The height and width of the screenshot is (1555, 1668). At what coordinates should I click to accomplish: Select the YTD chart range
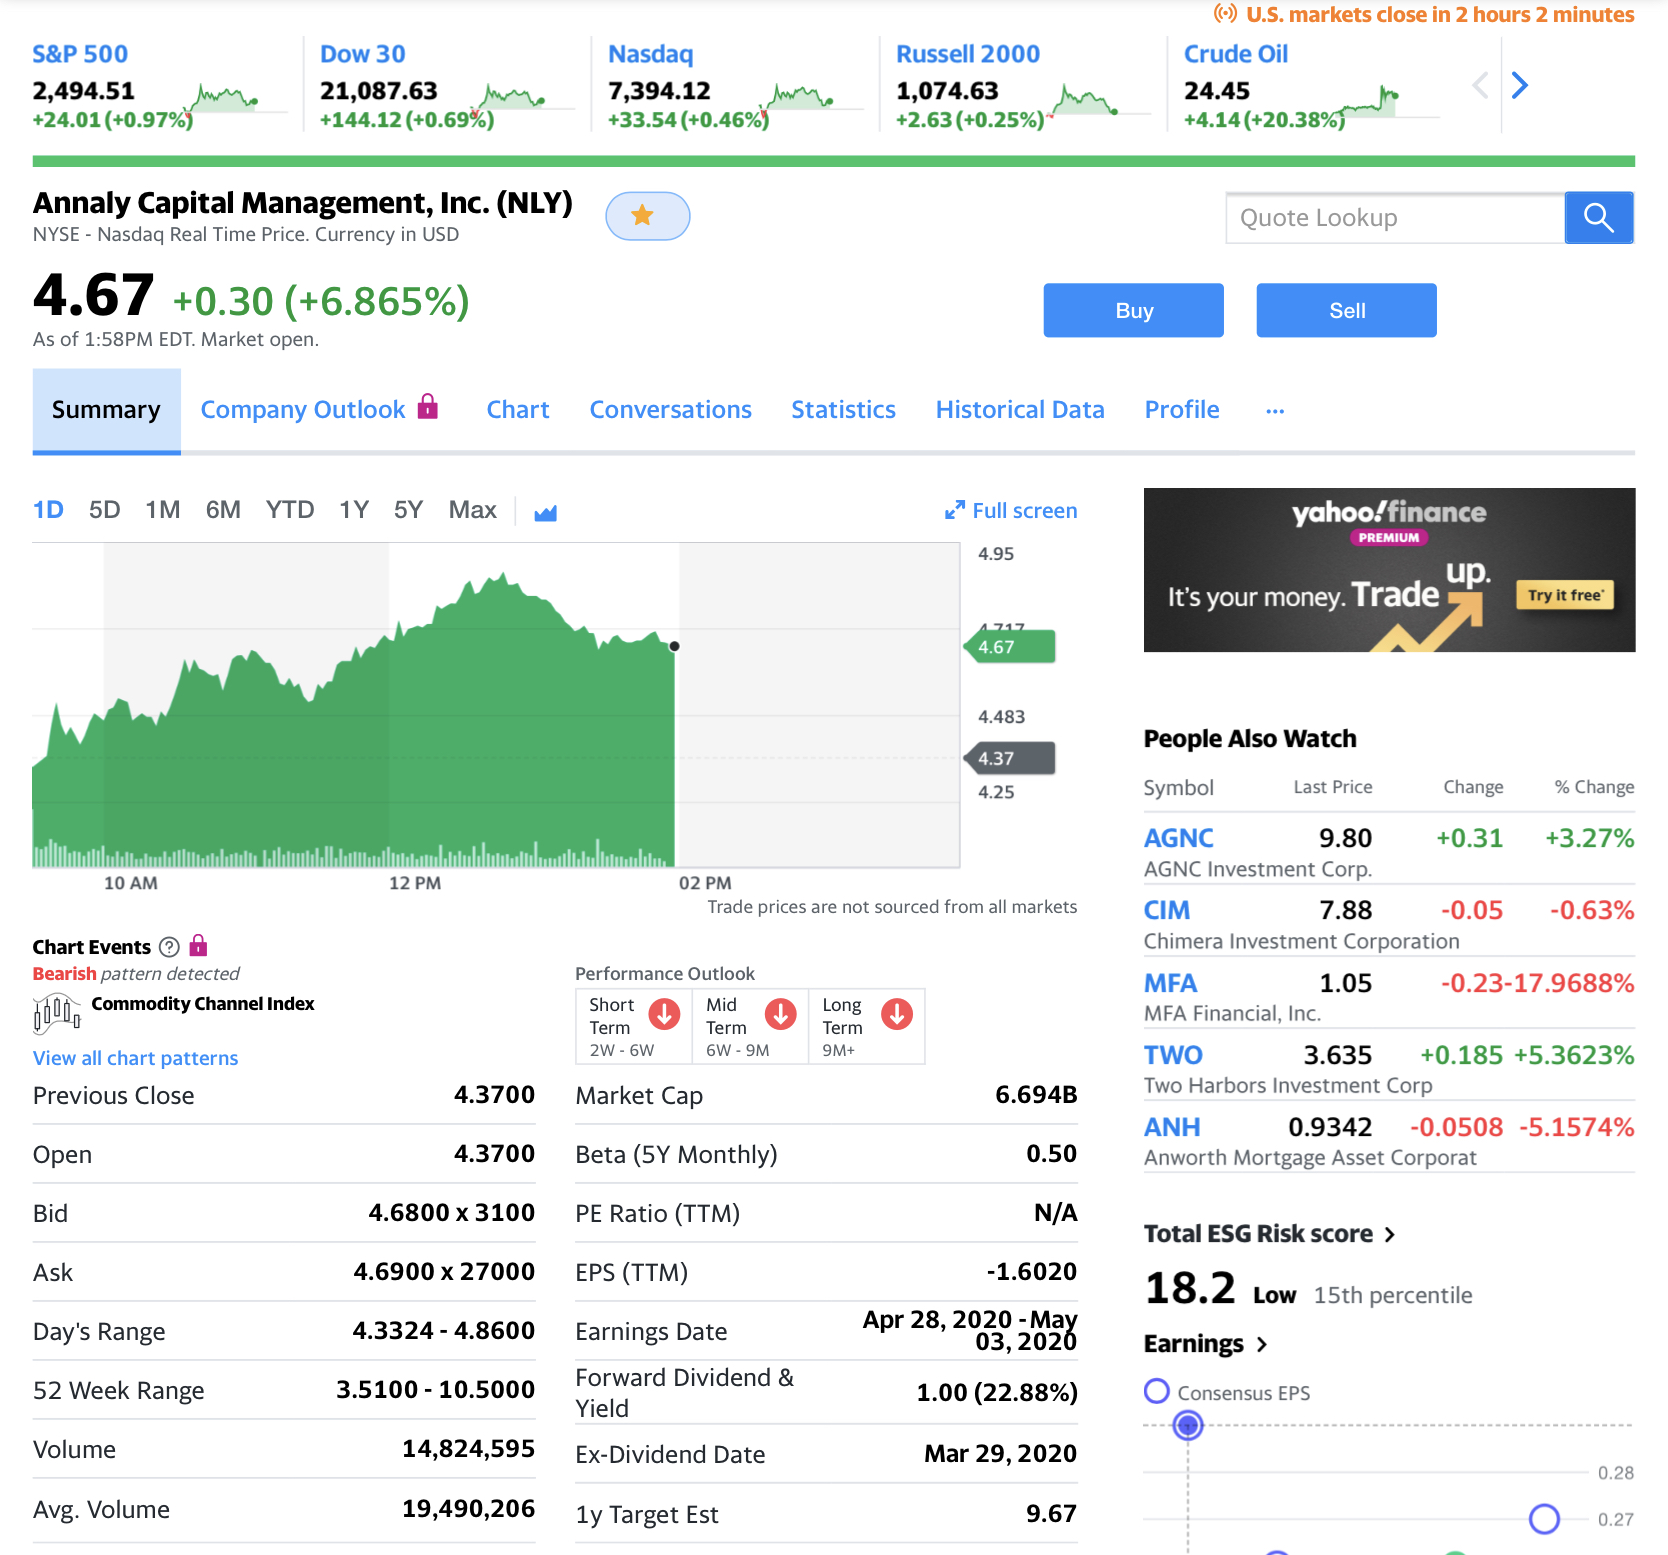tap(290, 511)
